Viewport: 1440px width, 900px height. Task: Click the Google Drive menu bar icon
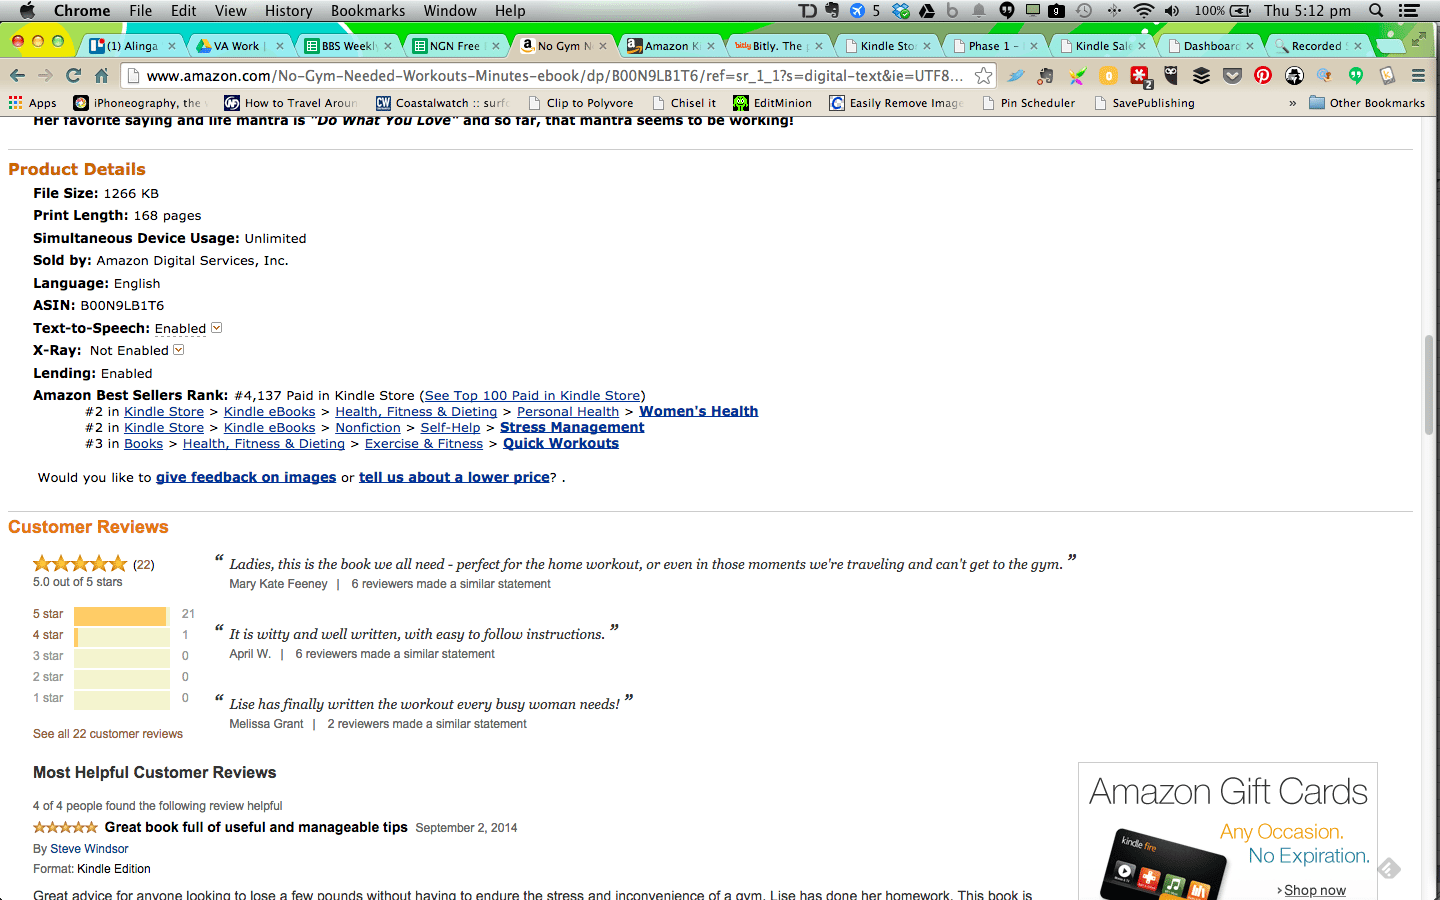pyautogui.click(x=927, y=11)
